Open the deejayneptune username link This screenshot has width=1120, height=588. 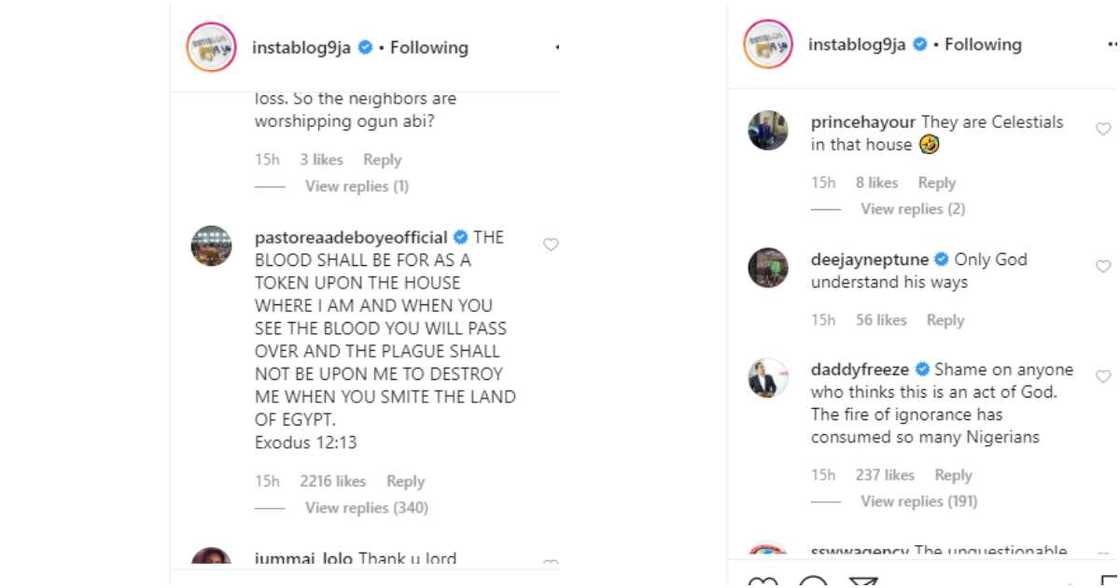[869, 259]
